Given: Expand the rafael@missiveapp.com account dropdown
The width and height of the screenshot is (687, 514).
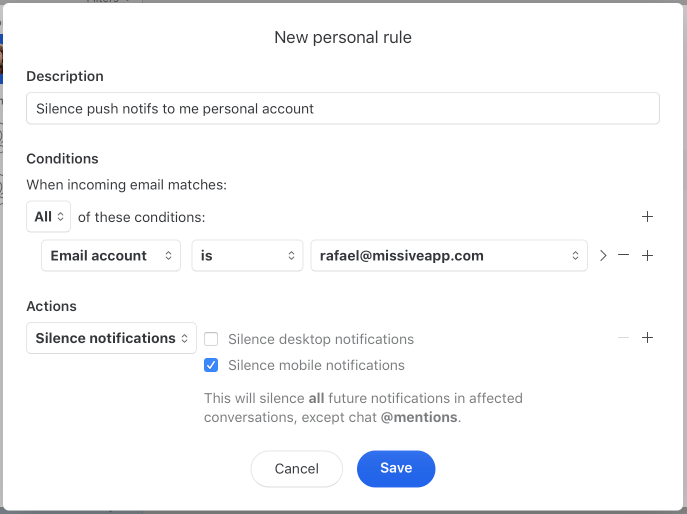Looking at the screenshot, I should [x=448, y=256].
